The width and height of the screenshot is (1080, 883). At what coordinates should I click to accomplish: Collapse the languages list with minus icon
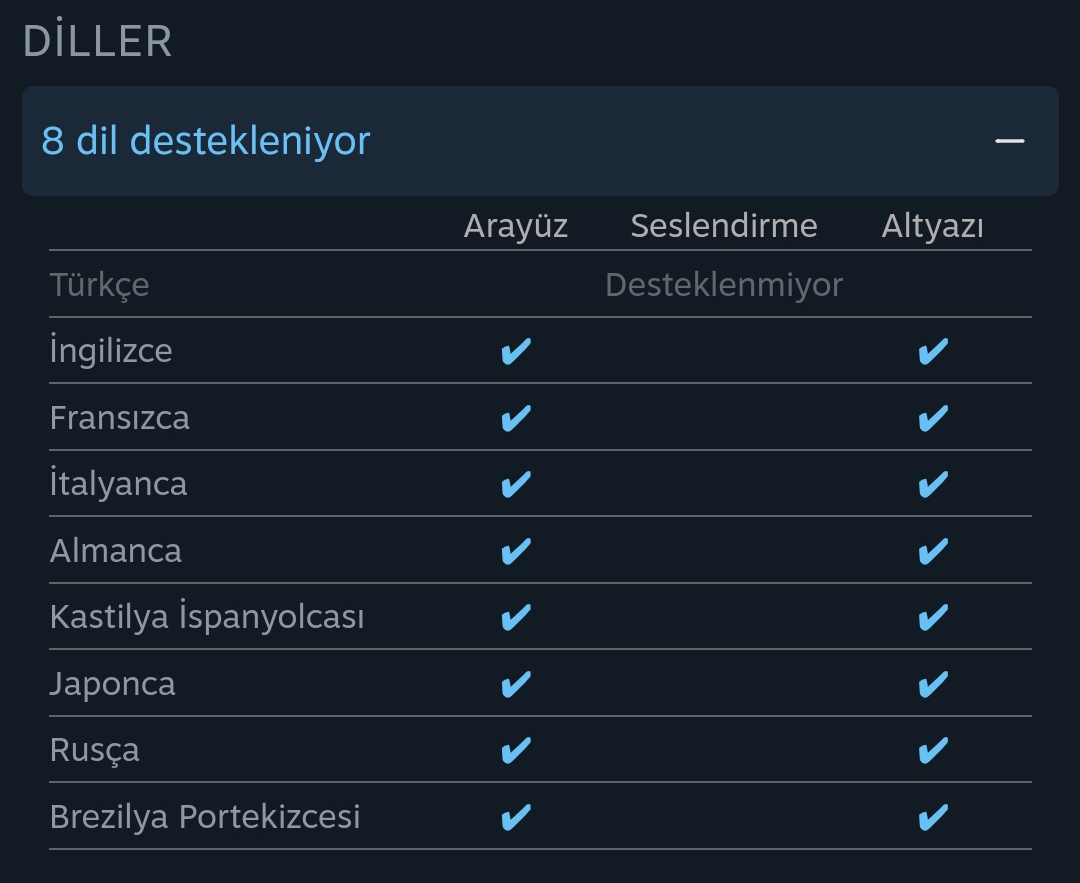tap(1010, 141)
